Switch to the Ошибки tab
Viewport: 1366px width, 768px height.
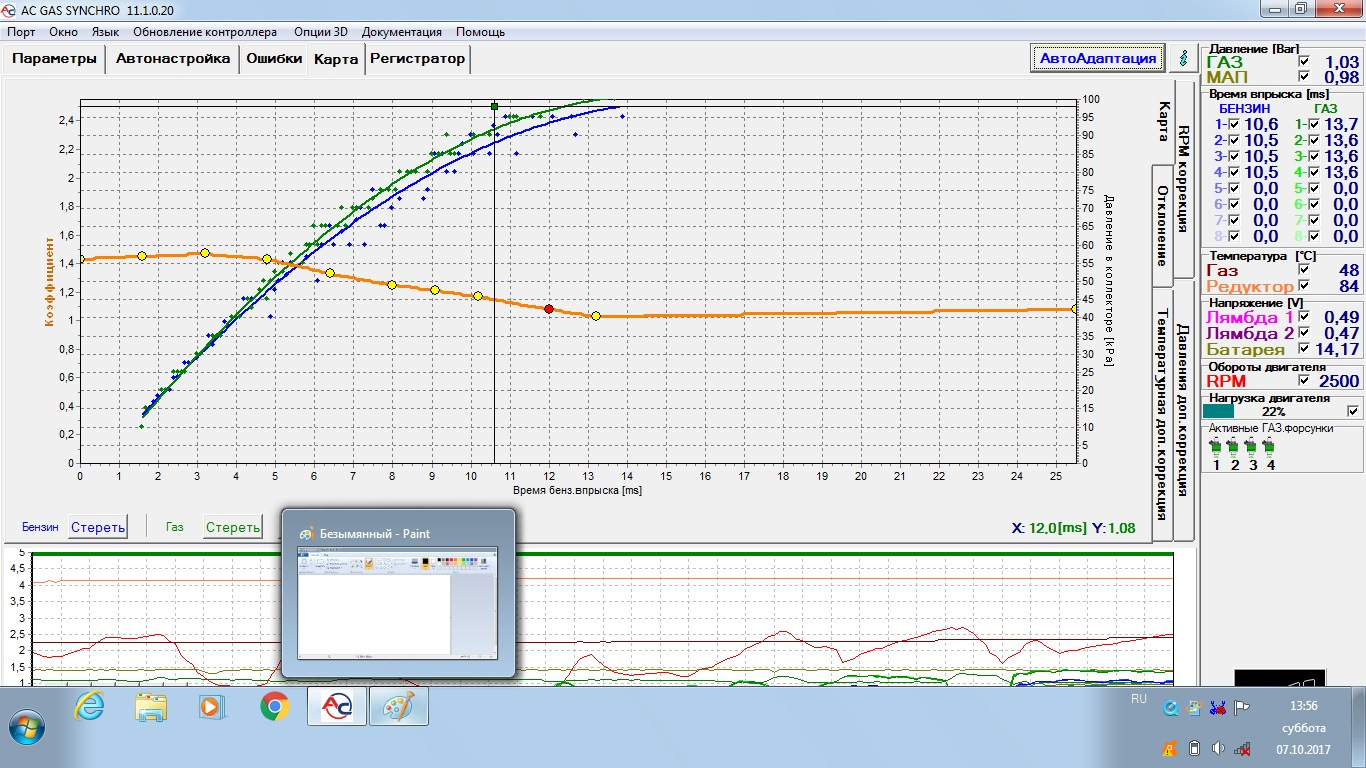(x=274, y=59)
